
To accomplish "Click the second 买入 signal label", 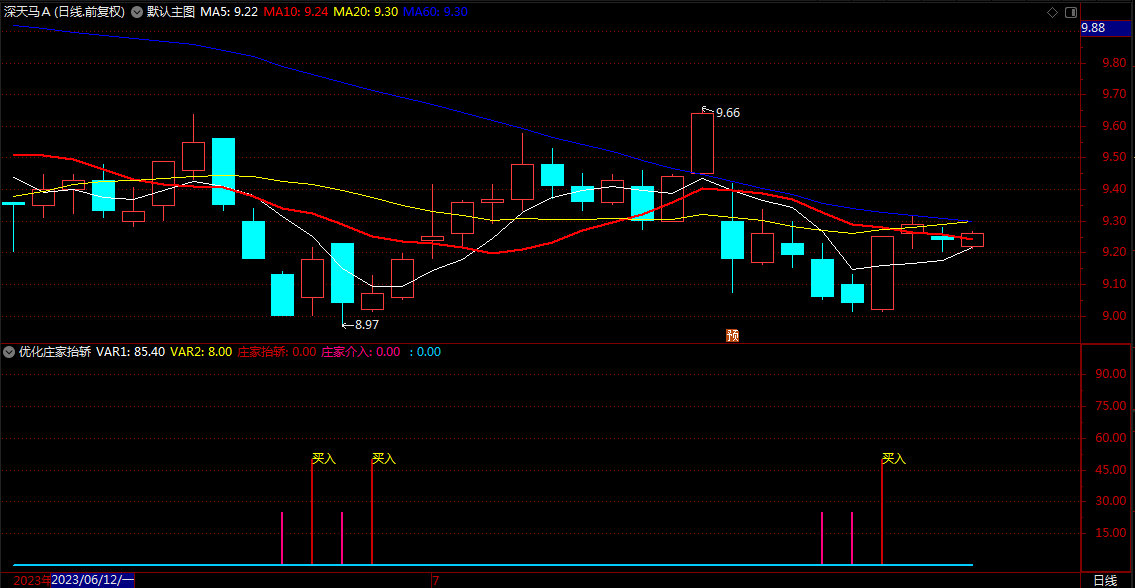I will click(x=384, y=459).
